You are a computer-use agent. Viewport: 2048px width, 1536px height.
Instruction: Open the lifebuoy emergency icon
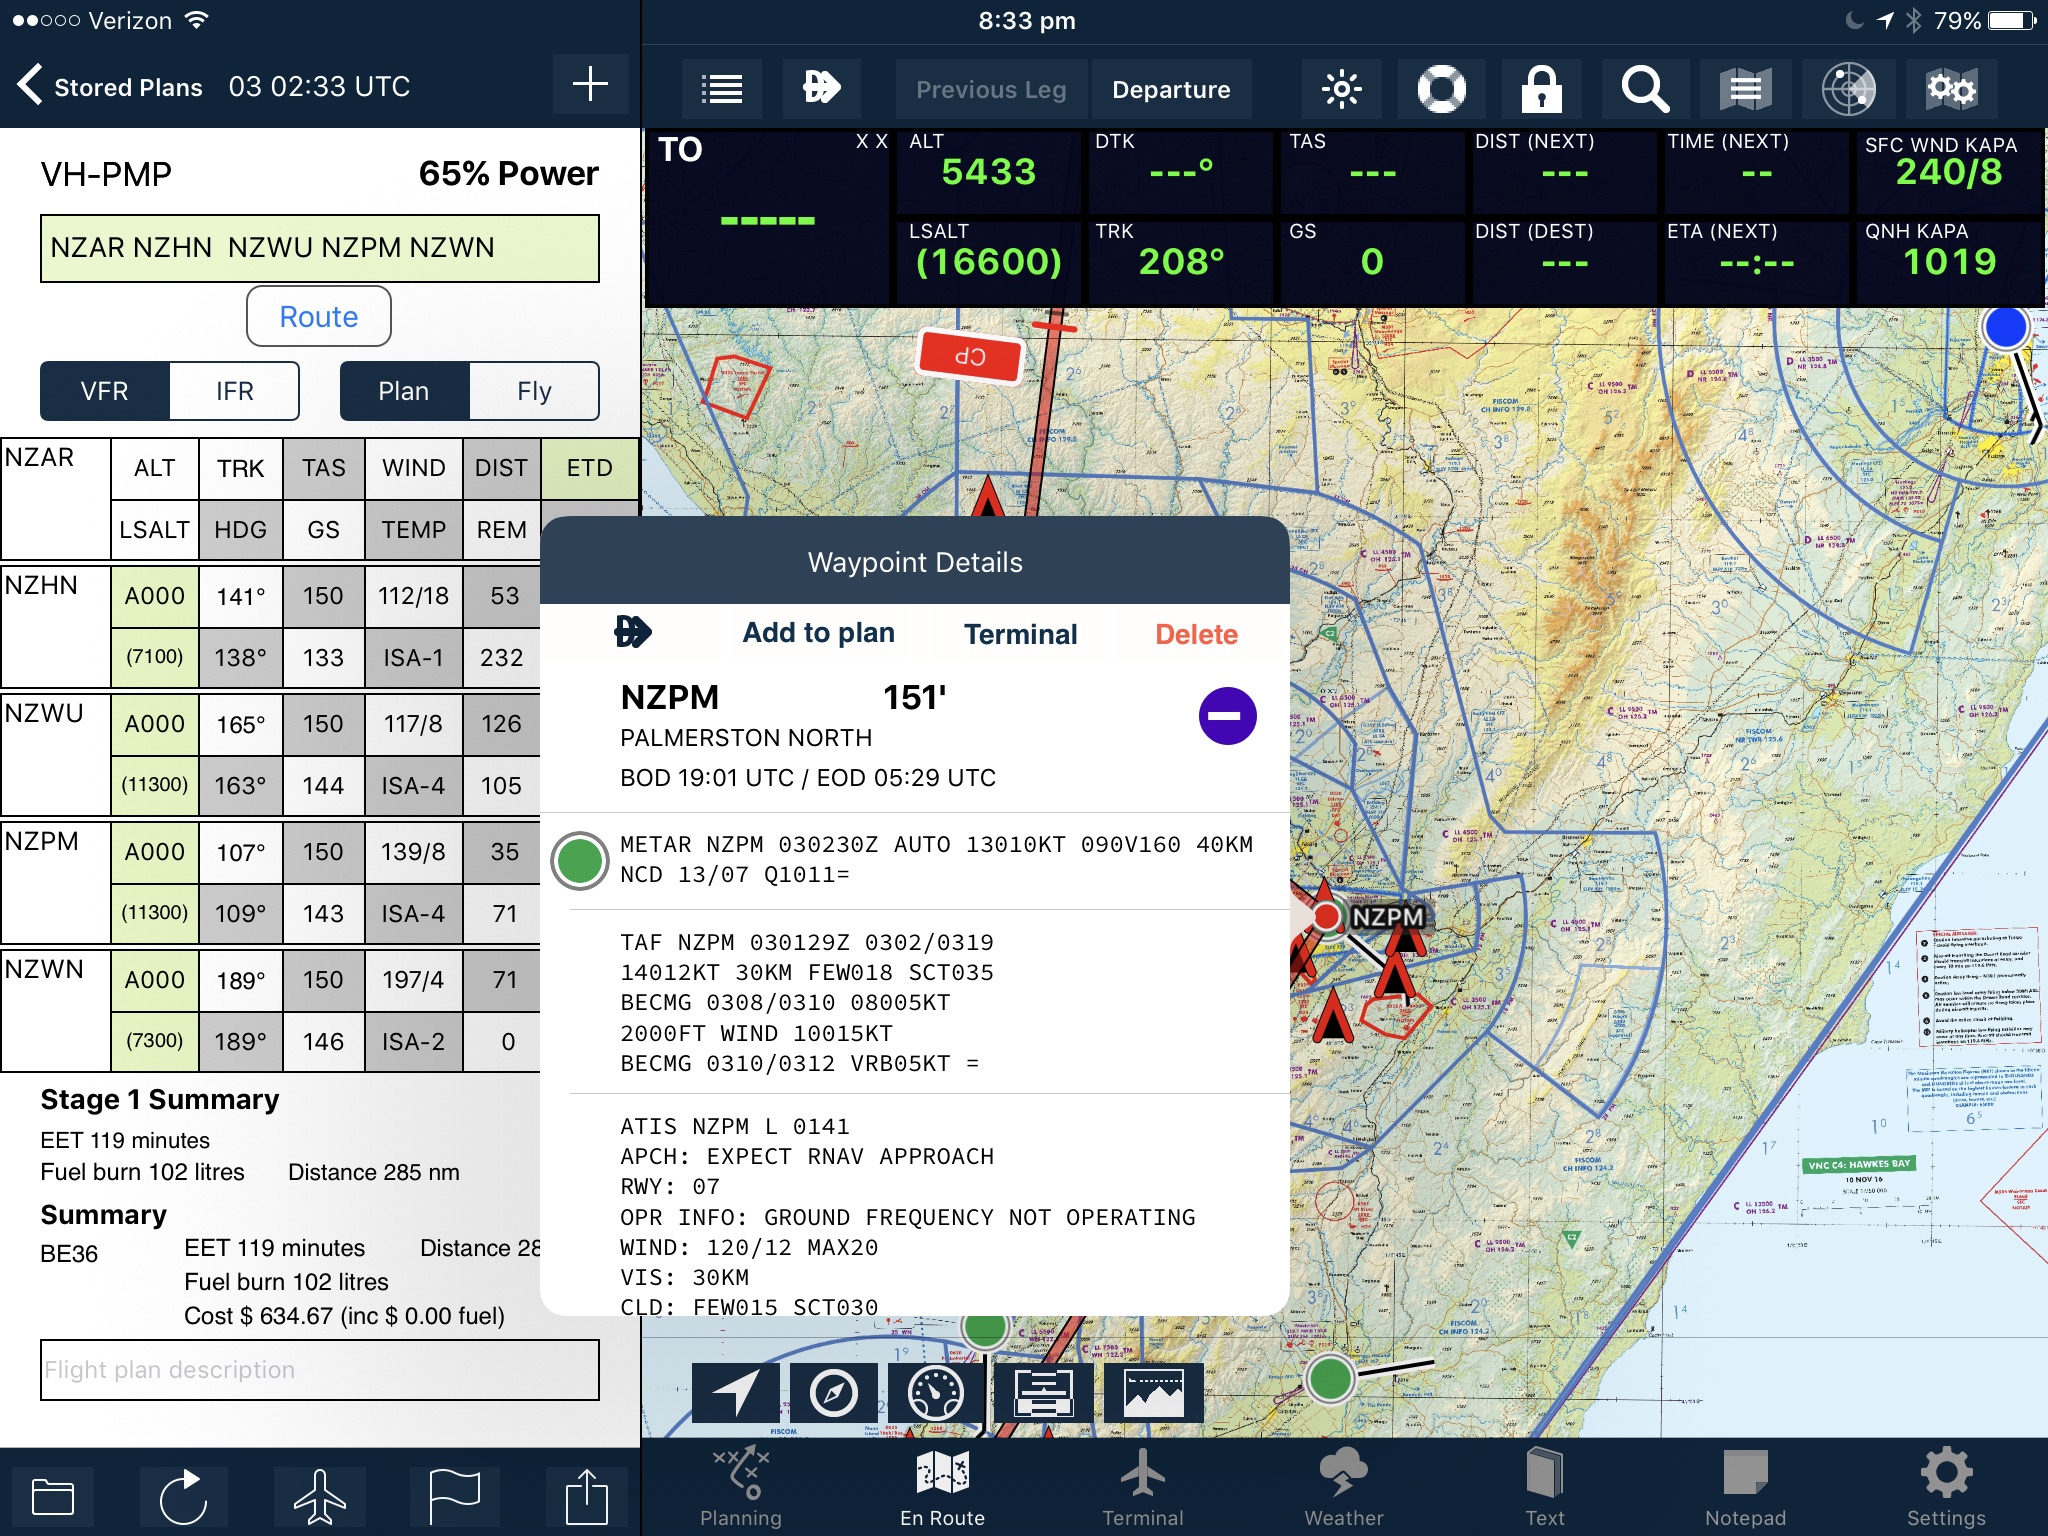pos(1441,89)
